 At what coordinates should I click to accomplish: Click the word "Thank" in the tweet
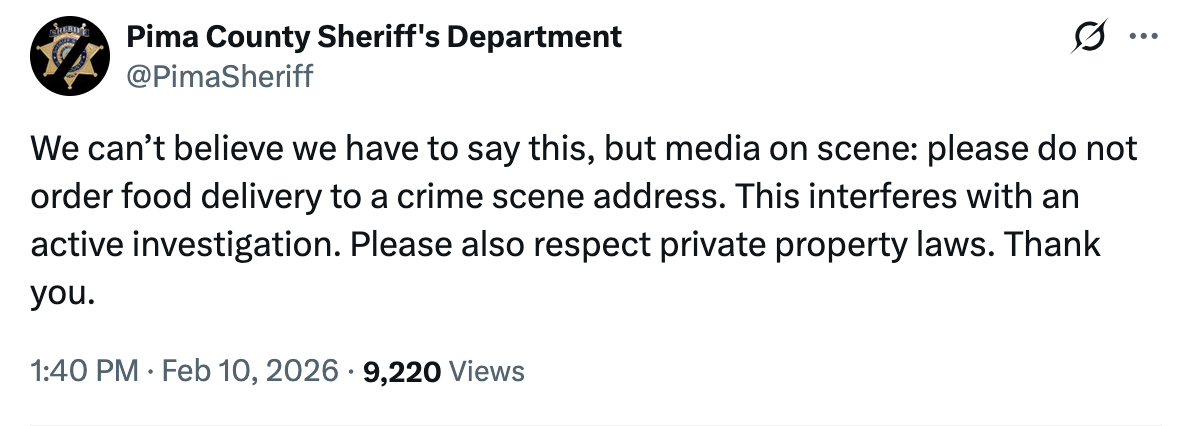[1053, 245]
